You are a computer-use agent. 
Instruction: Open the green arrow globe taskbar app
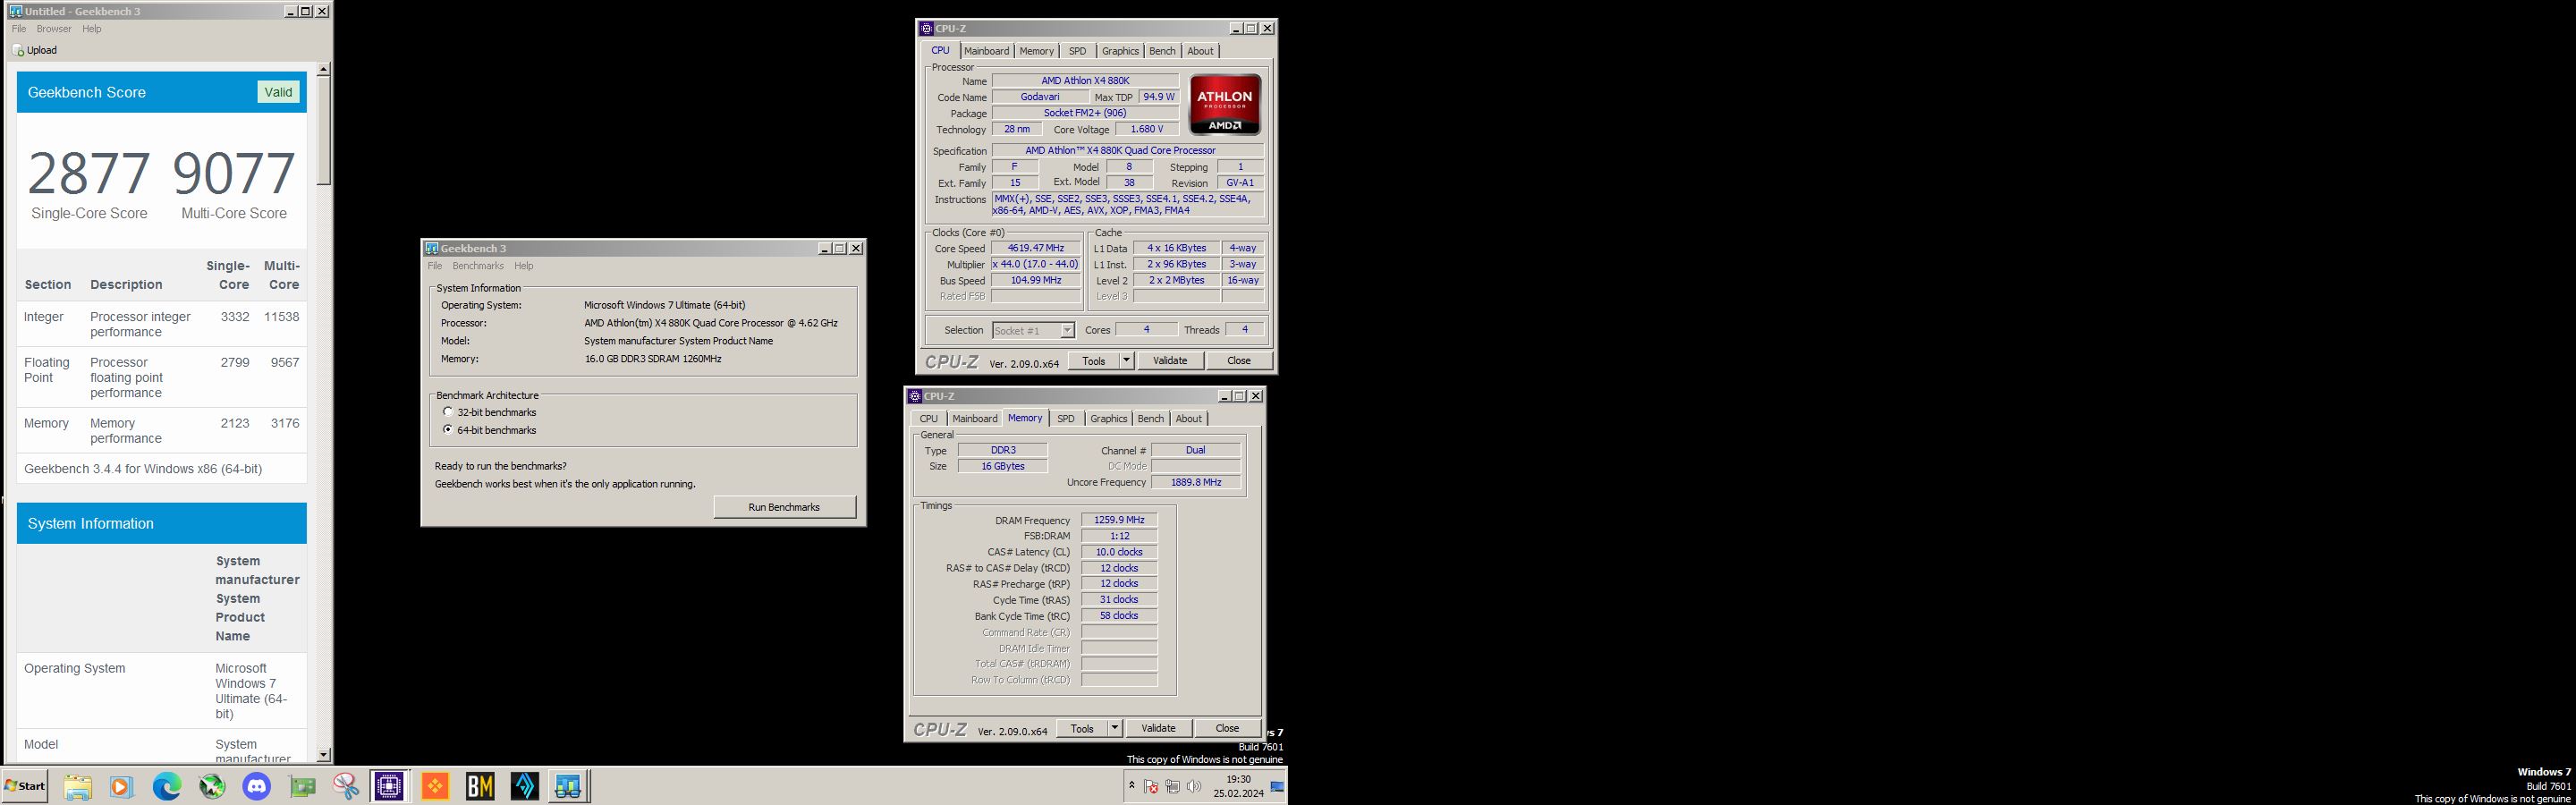pyautogui.click(x=212, y=786)
